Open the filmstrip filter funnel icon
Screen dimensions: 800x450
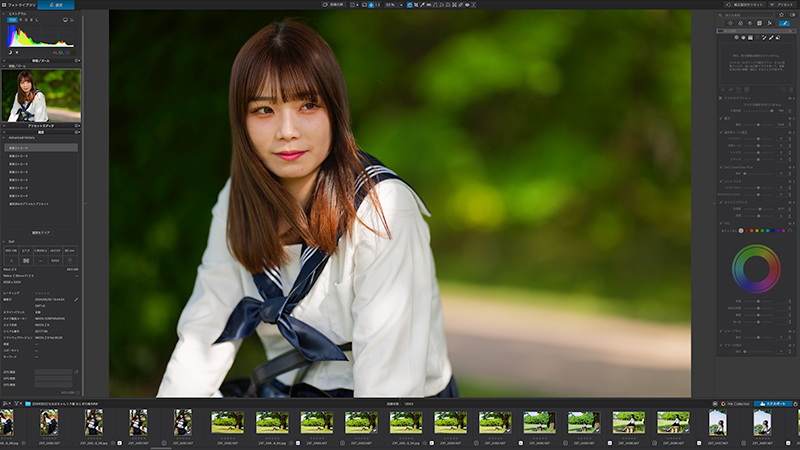click(x=16, y=403)
